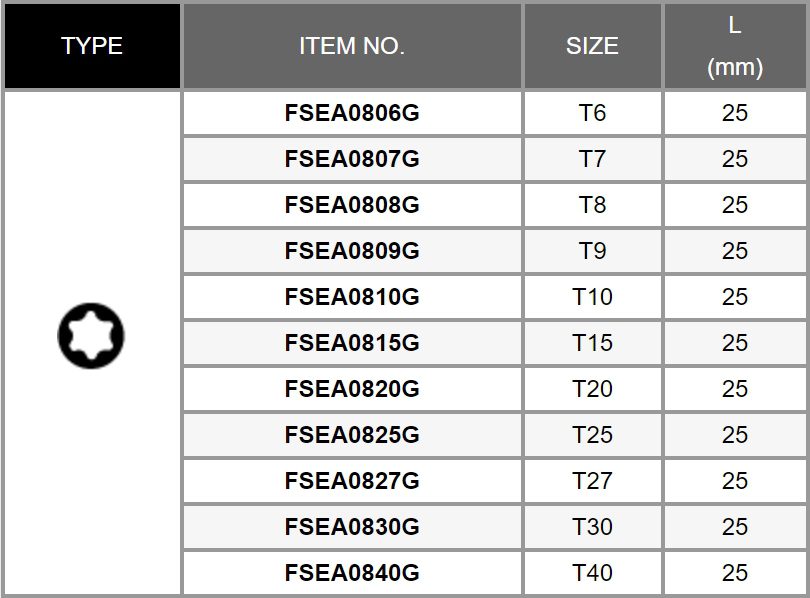The image size is (810, 598).
Task: Select the ITEM NO. column header
Action: pos(352,46)
